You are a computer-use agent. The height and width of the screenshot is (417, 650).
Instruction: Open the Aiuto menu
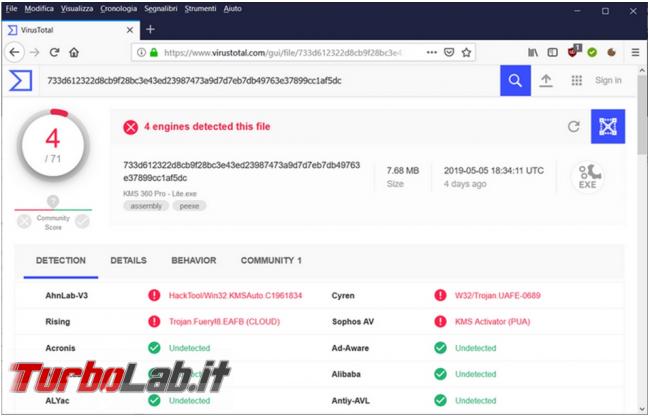(233, 8)
